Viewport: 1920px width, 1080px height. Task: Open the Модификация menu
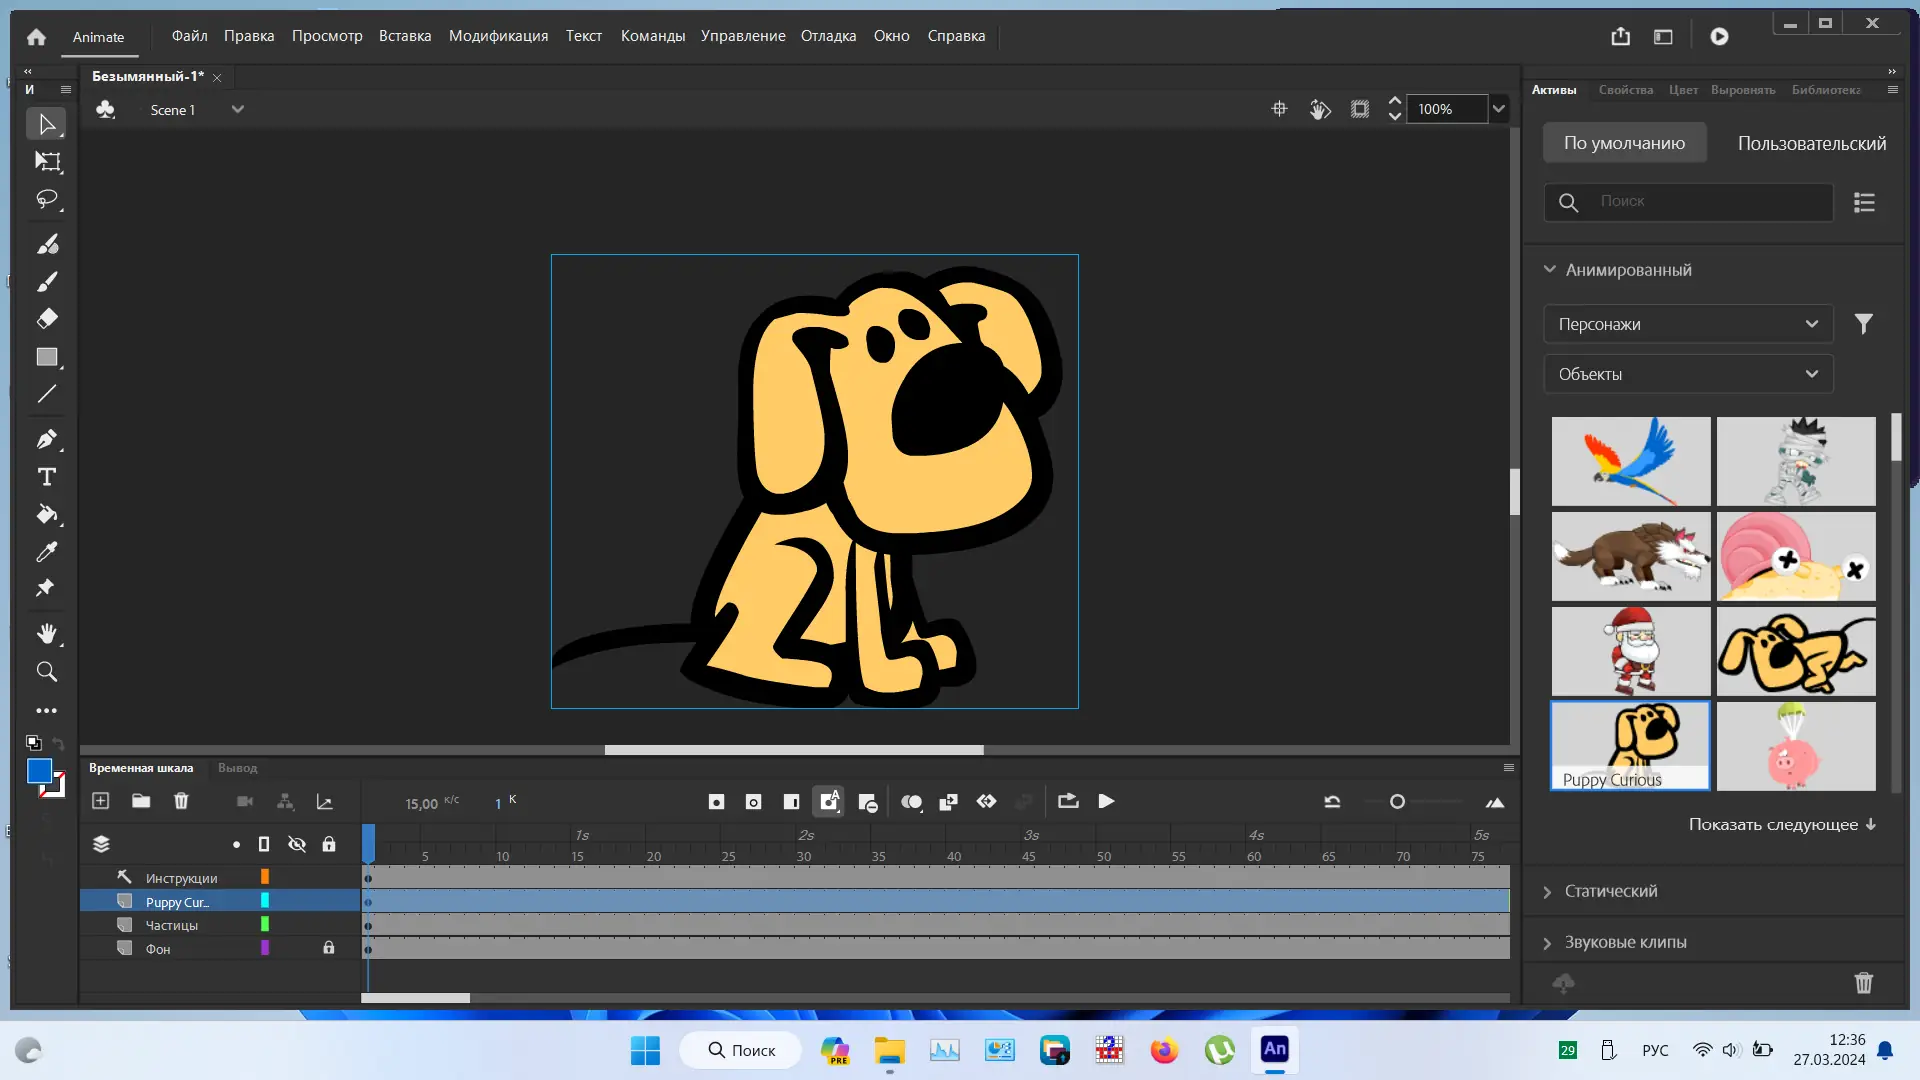click(498, 36)
